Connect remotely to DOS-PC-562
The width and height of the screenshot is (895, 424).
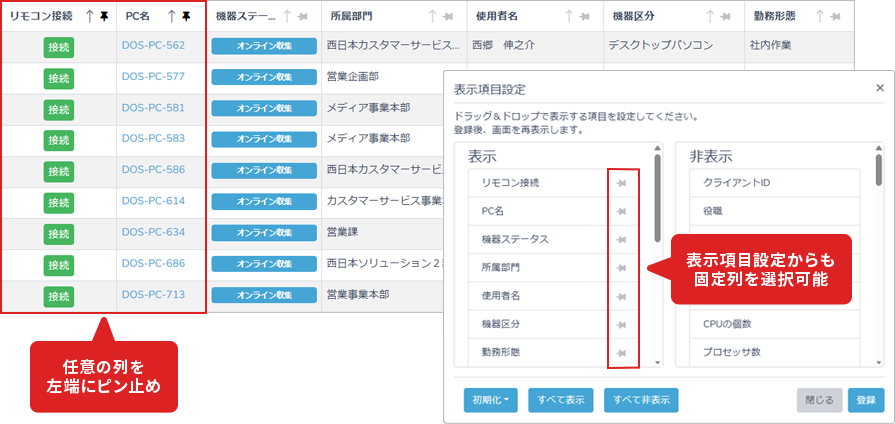tap(59, 47)
